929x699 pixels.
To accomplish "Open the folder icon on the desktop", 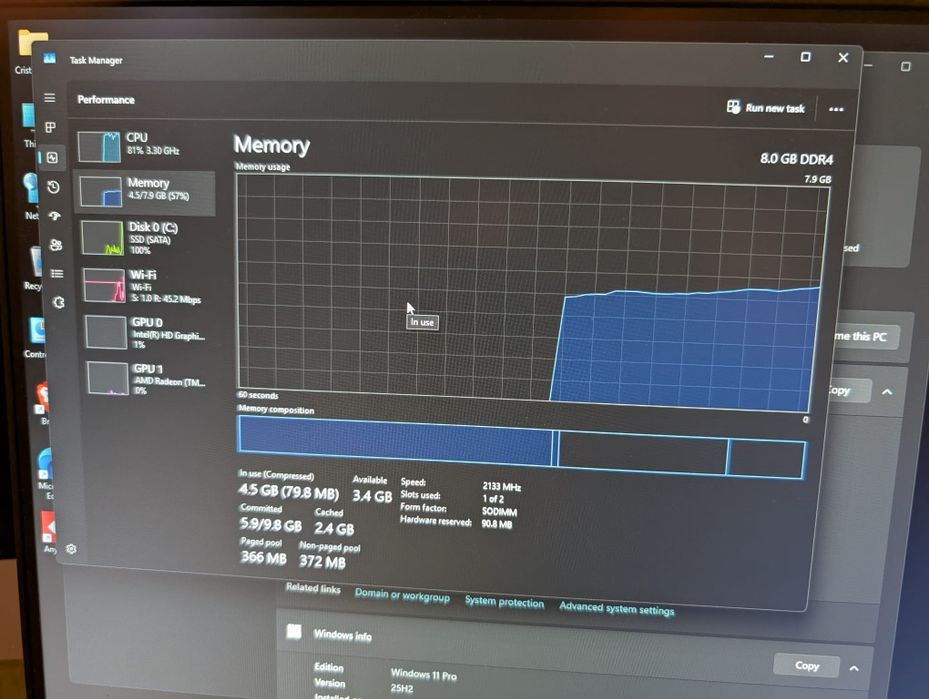I will (x=32, y=43).
